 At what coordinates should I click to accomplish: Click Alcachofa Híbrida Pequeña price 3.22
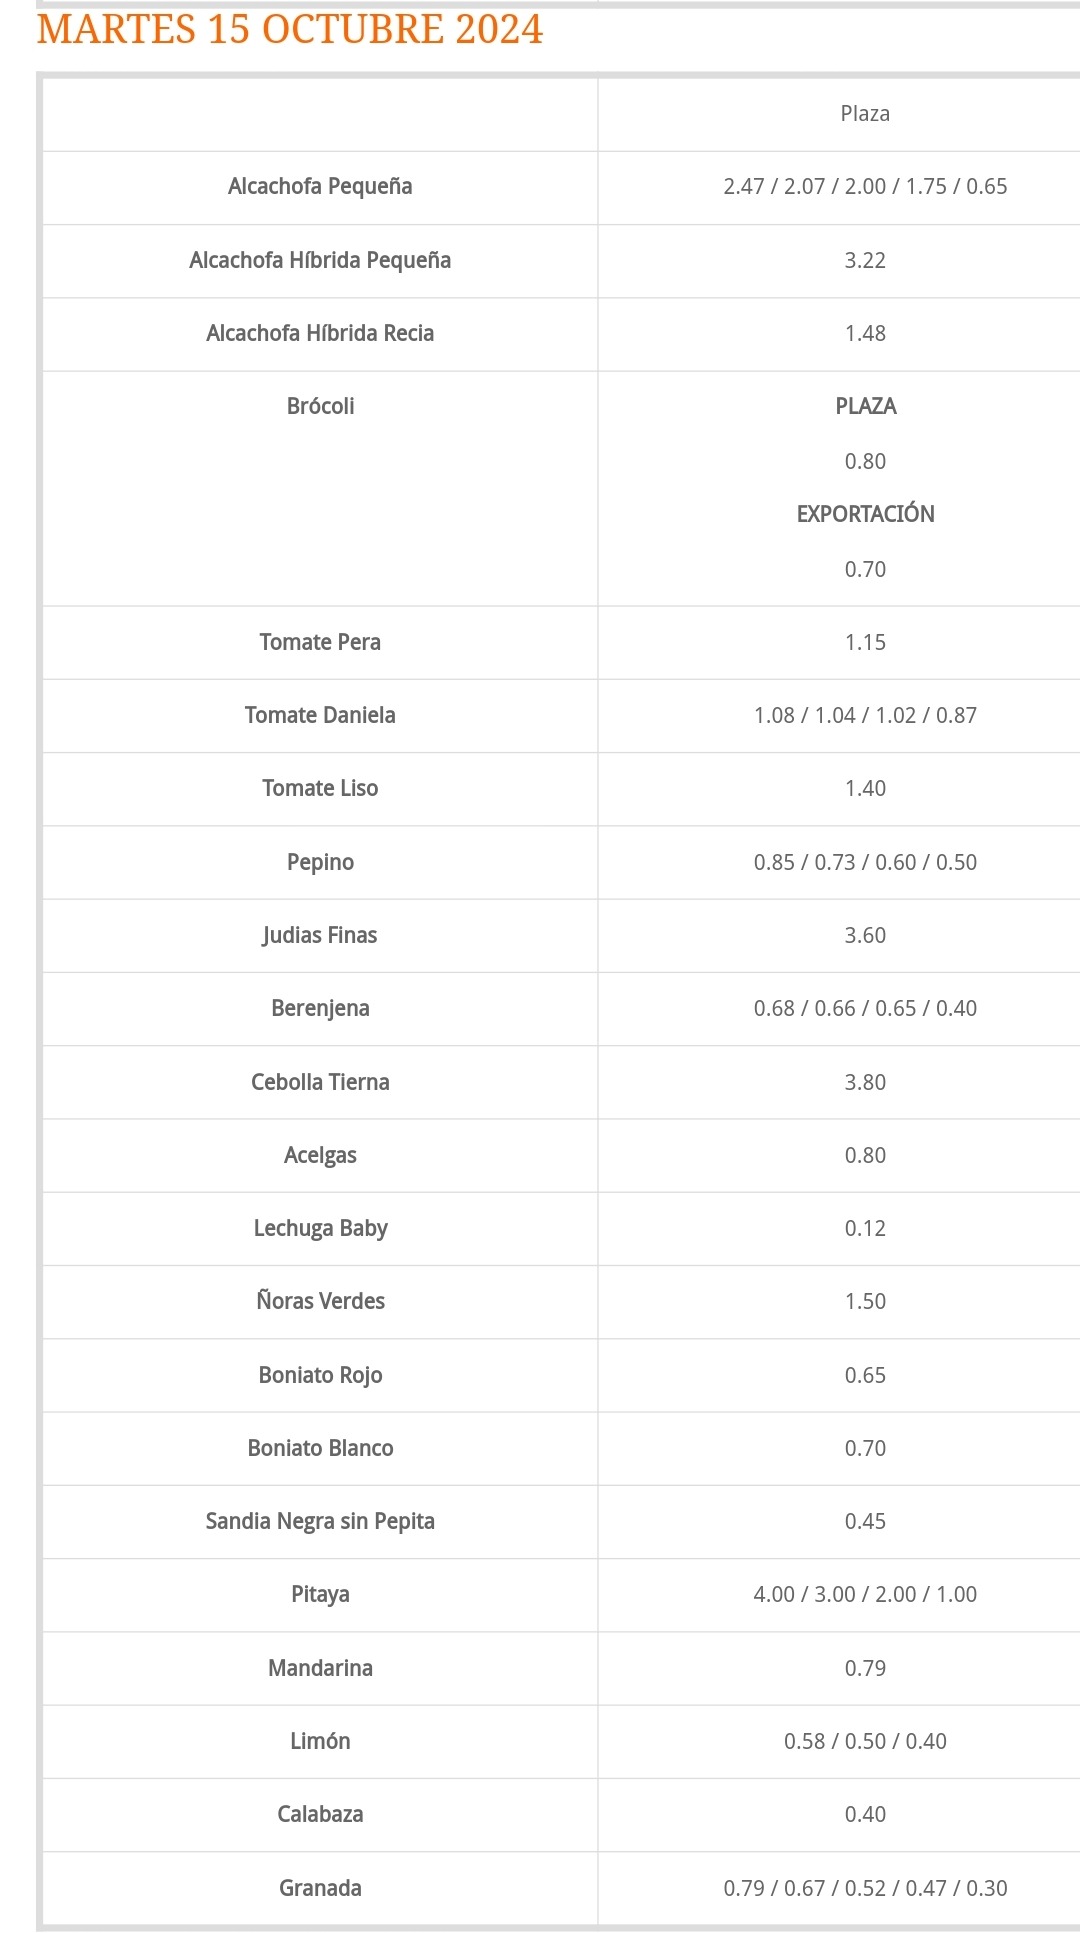pyautogui.click(x=865, y=261)
